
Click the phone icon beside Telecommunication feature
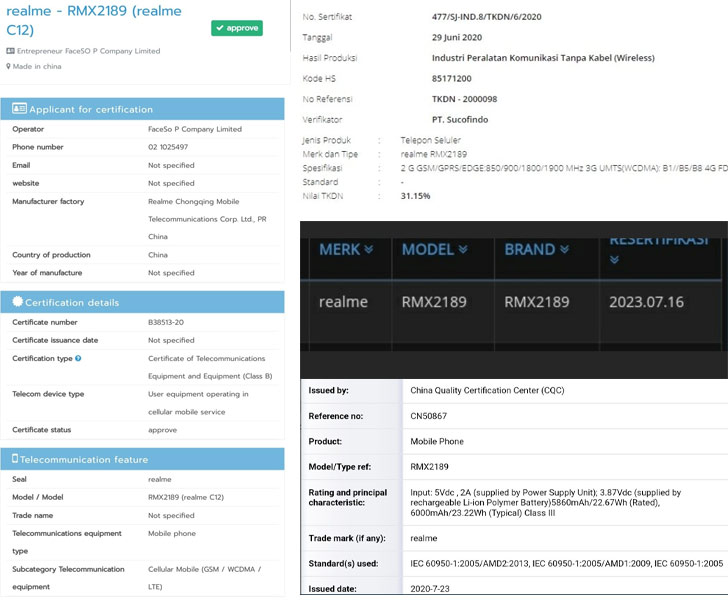coord(15,458)
